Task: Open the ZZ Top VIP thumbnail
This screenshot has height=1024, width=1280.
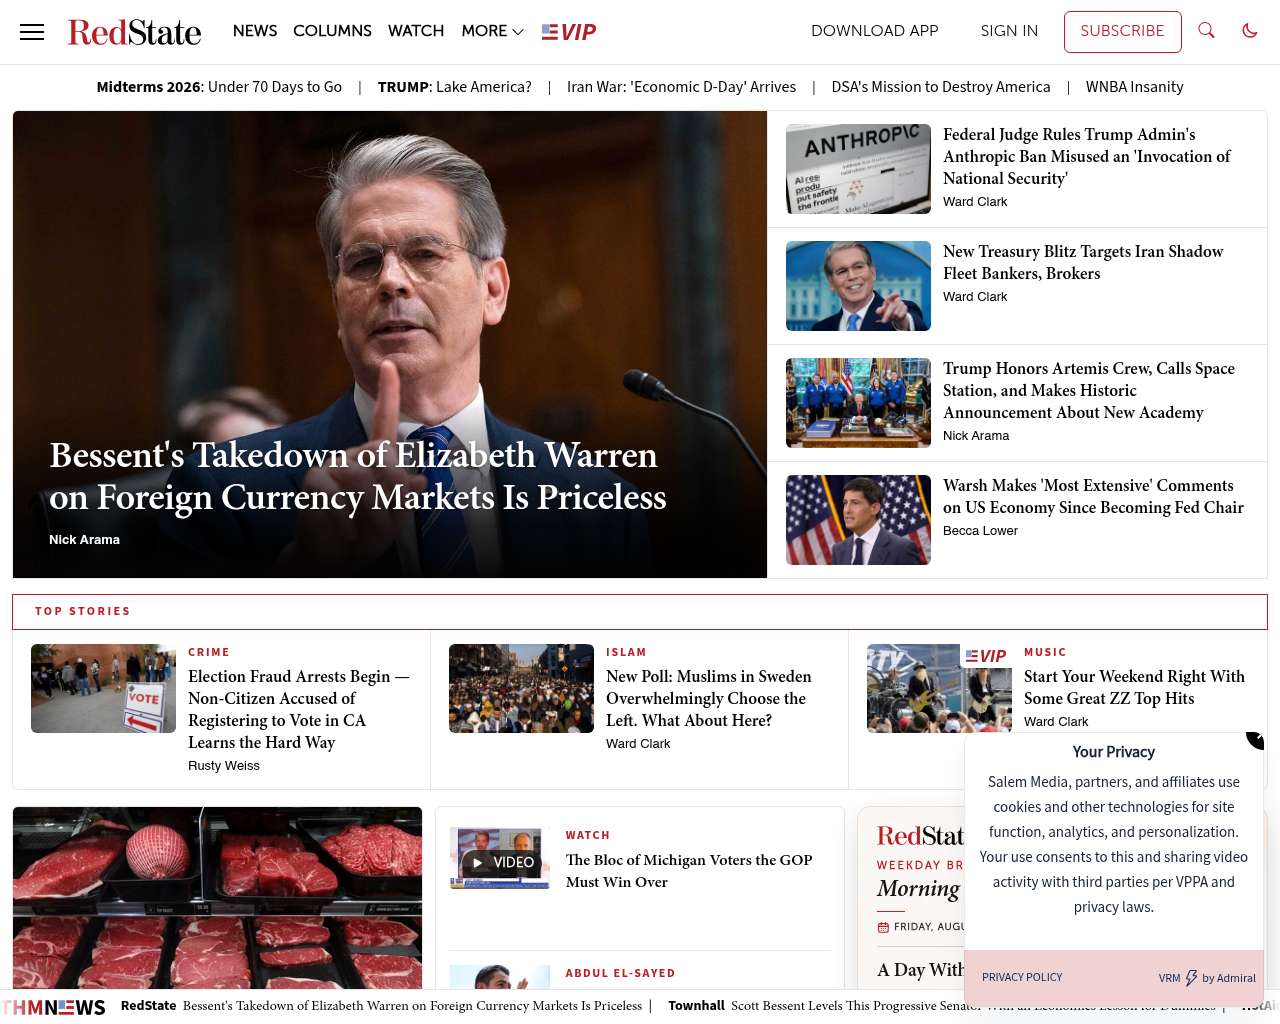Action: [x=939, y=688]
